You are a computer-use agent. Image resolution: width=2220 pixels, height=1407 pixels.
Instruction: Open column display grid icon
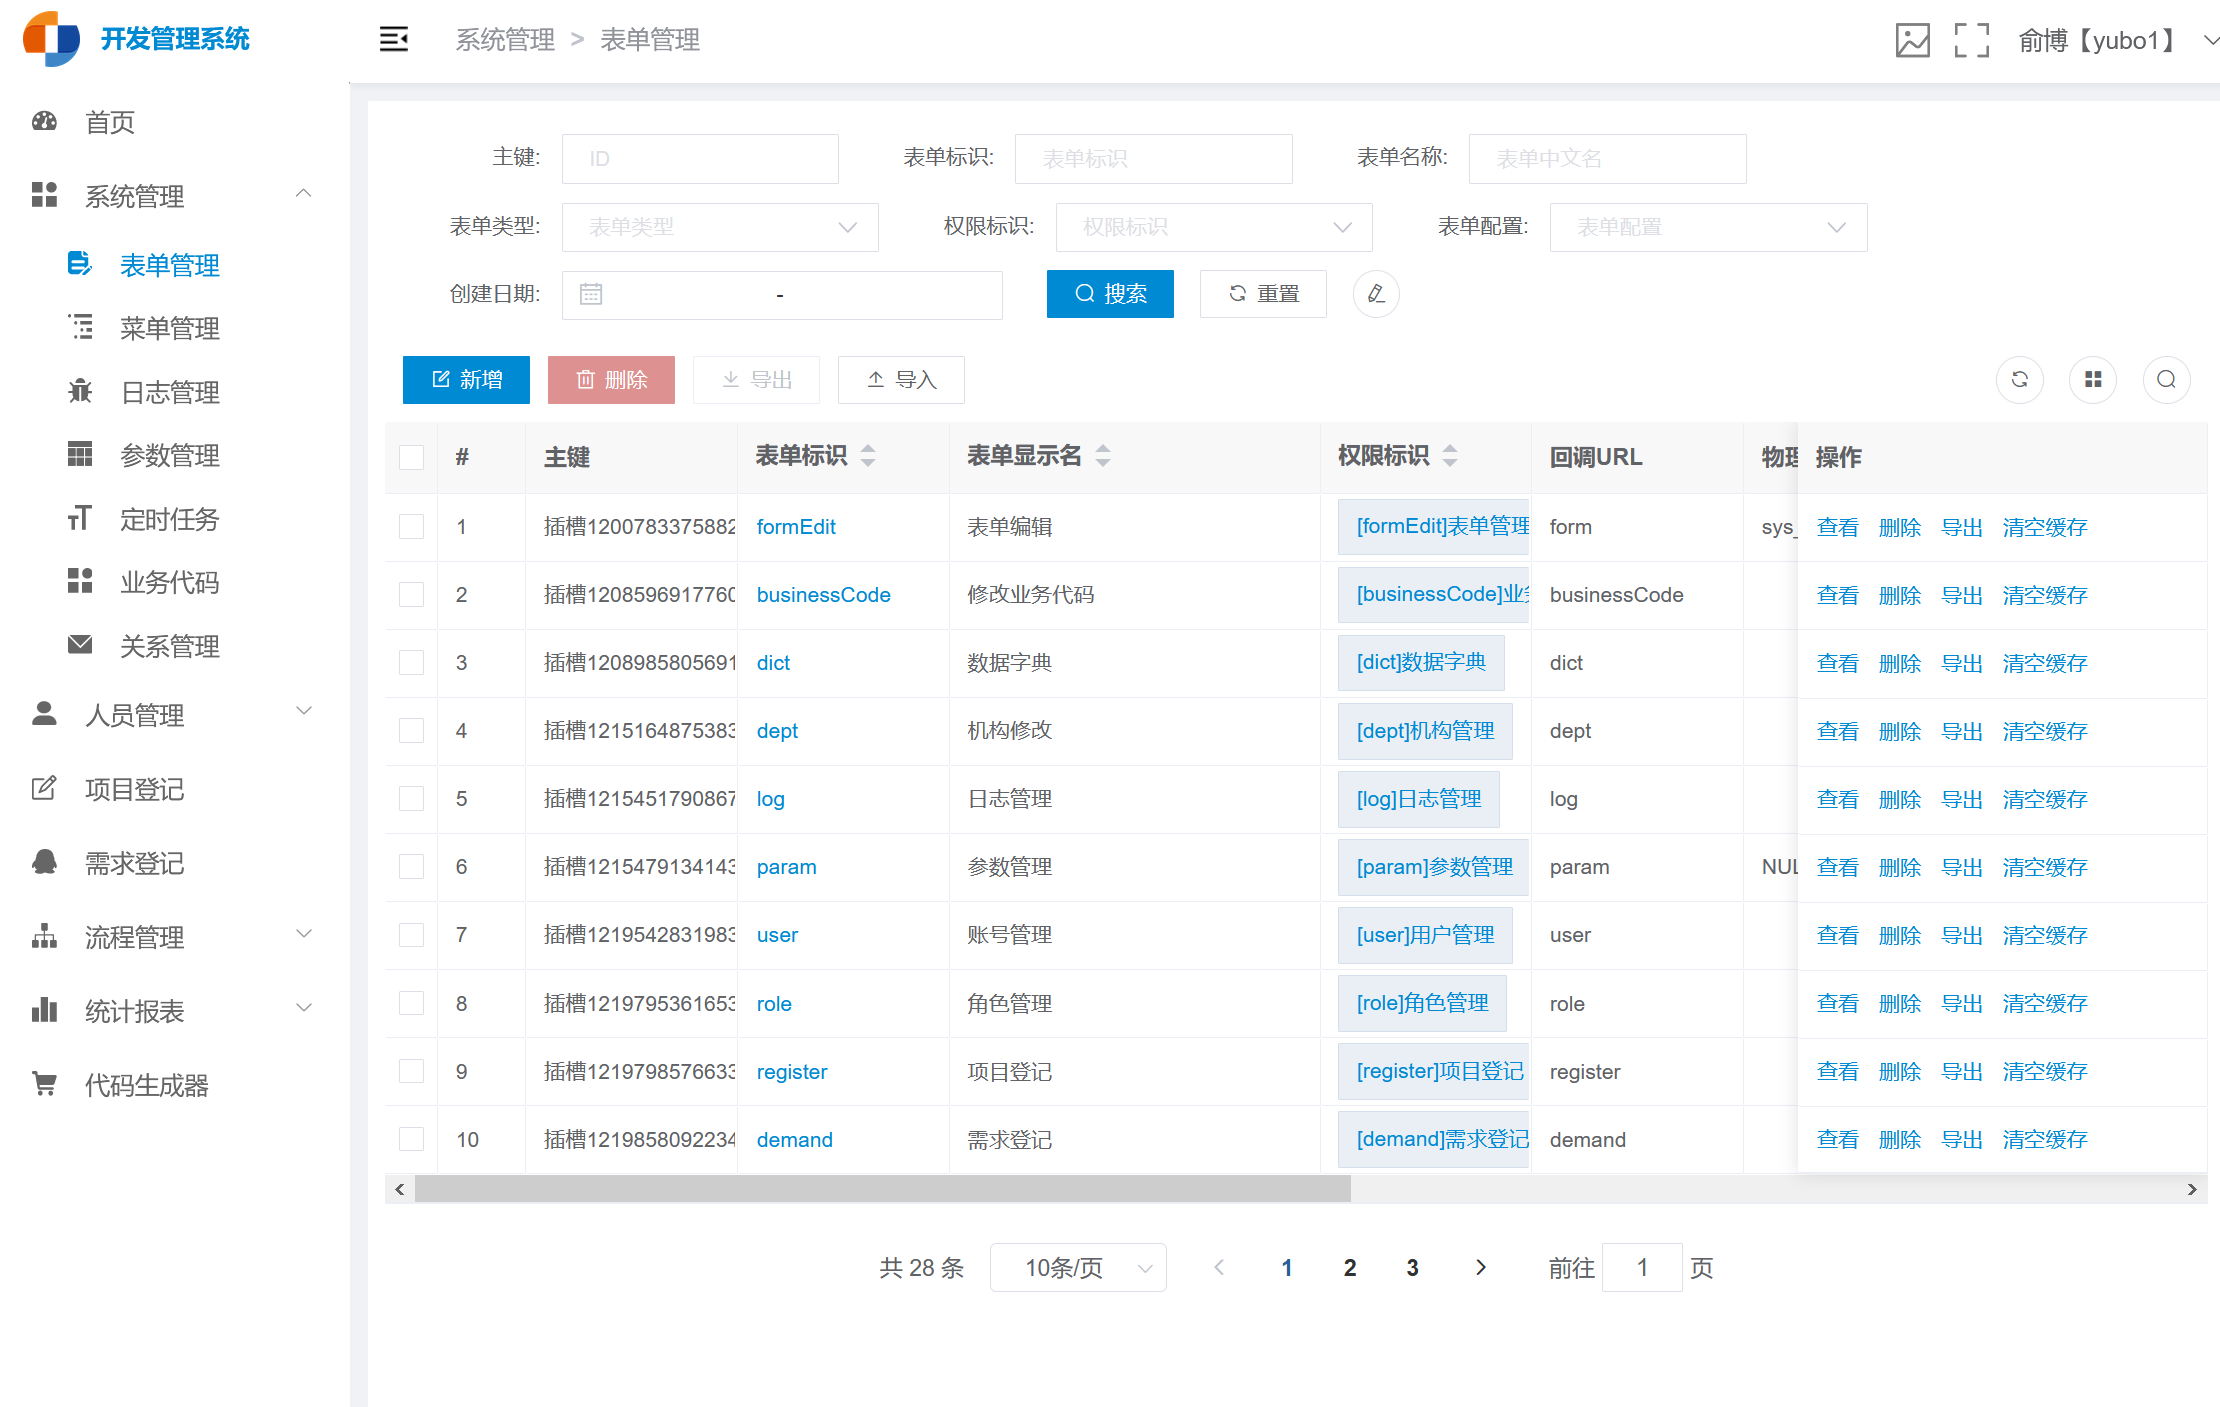pyautogui.click(x=2093, y=380)
